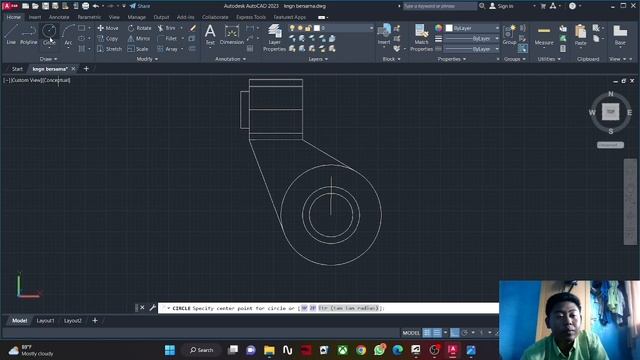Expand the Annotation panel

[231, 59]
